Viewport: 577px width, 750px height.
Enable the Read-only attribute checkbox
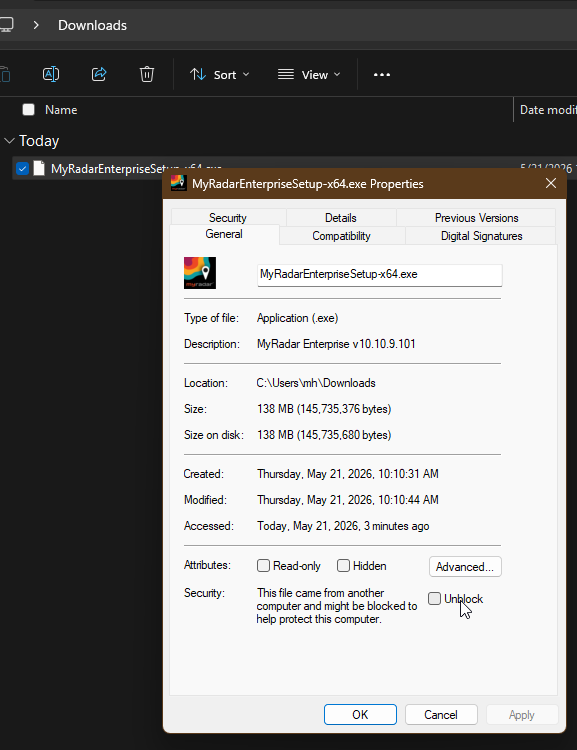pos(264,566)
